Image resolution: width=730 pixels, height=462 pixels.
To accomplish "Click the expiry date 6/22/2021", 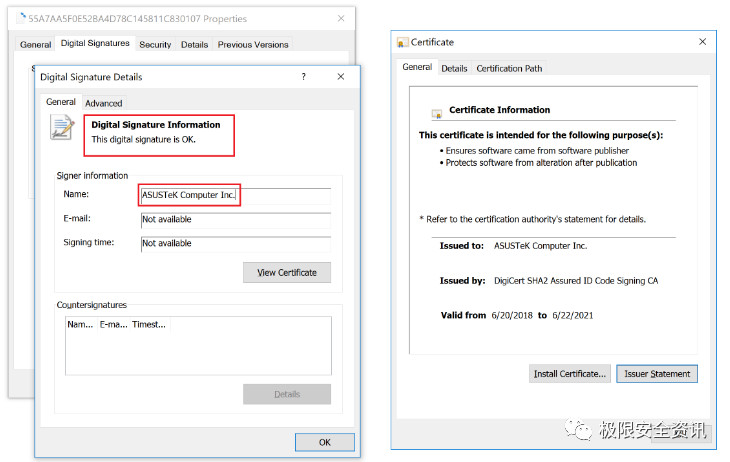I will click(573, 315).
